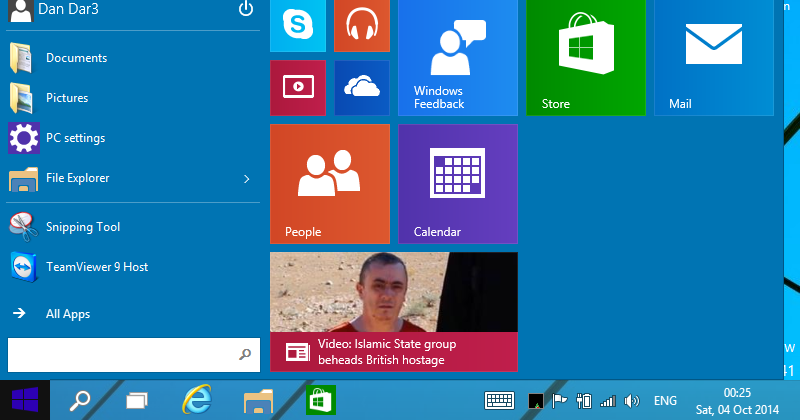
Task: Click the magnifier icon in search box
Action: point(245,354)
